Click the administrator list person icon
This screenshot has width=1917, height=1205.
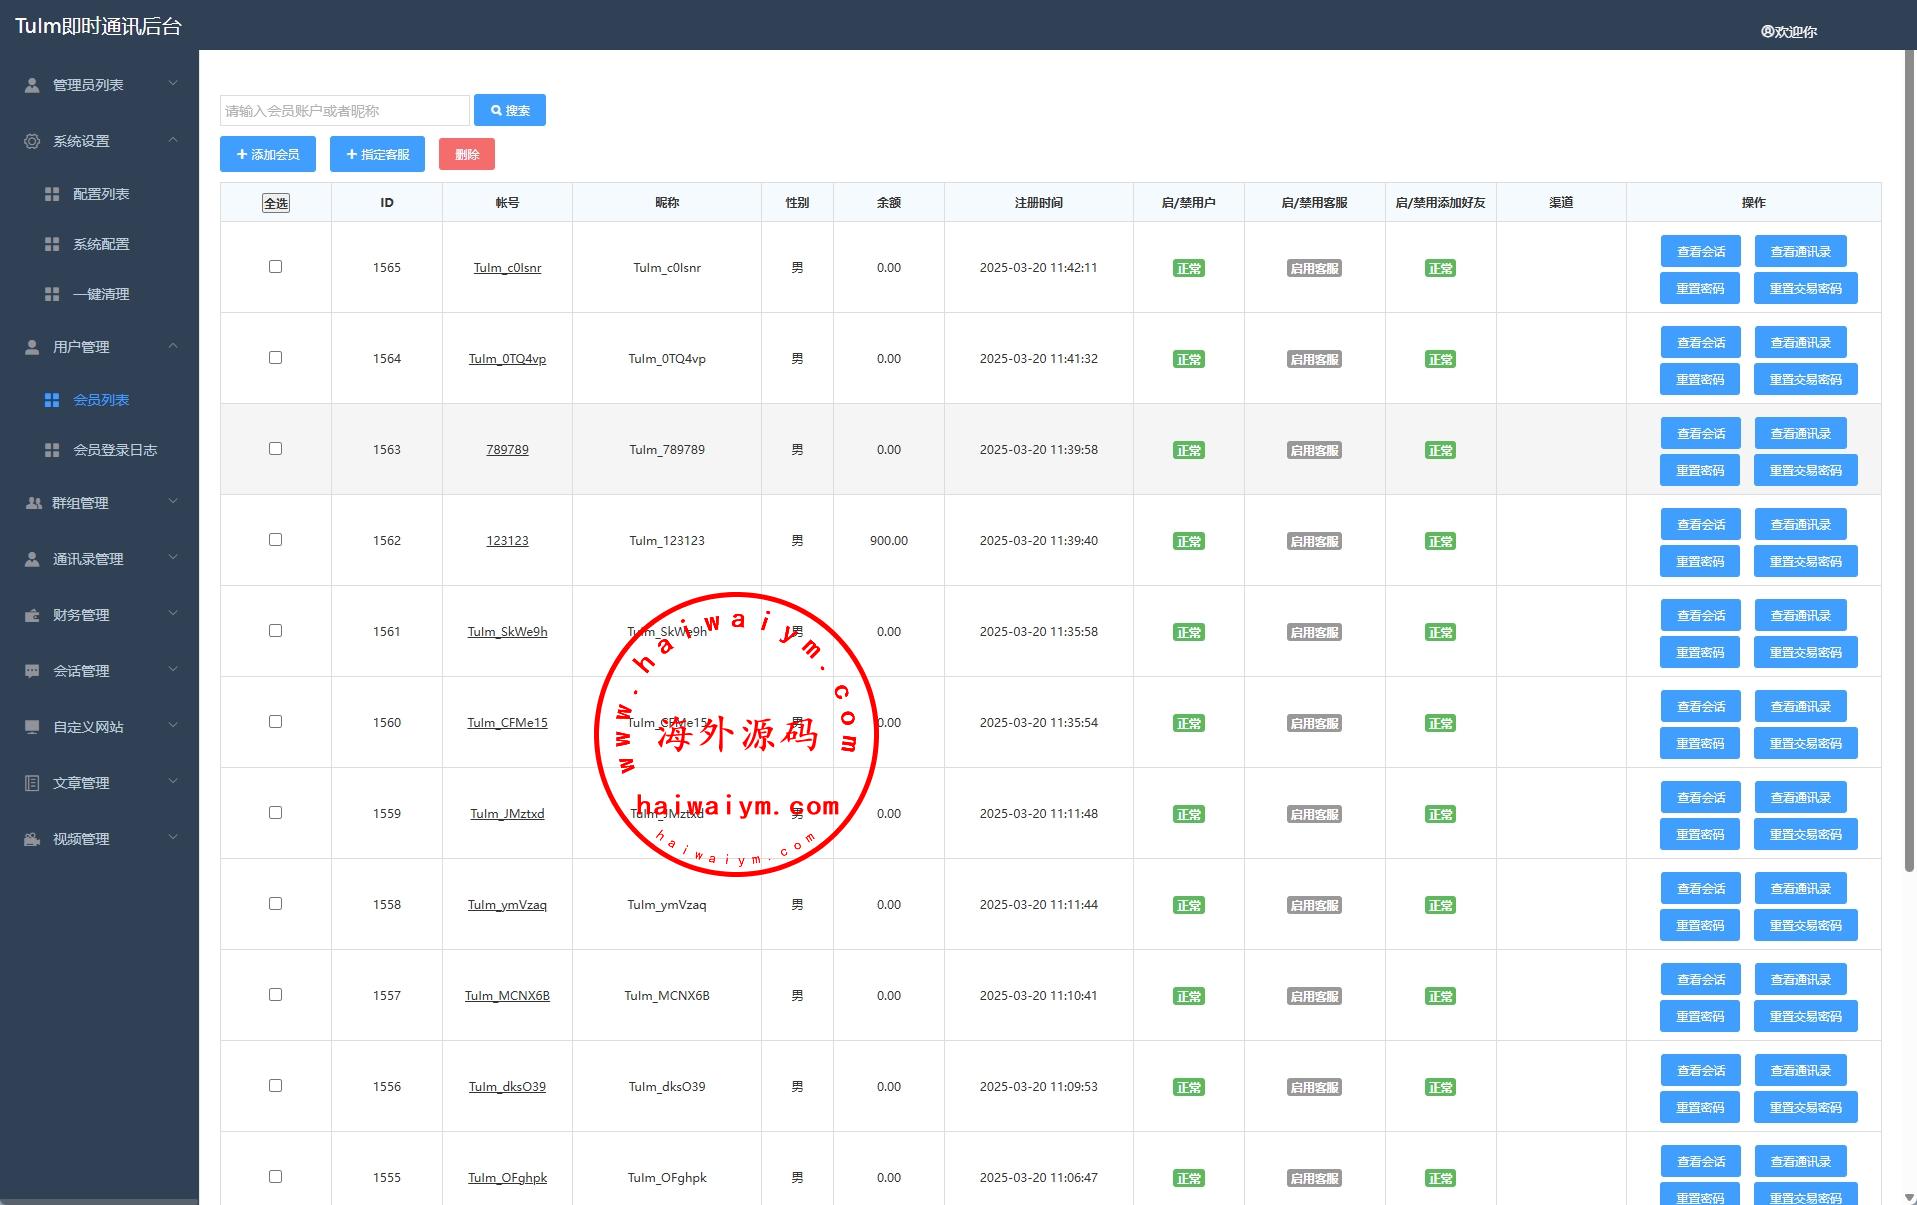[x=32, y=85]
